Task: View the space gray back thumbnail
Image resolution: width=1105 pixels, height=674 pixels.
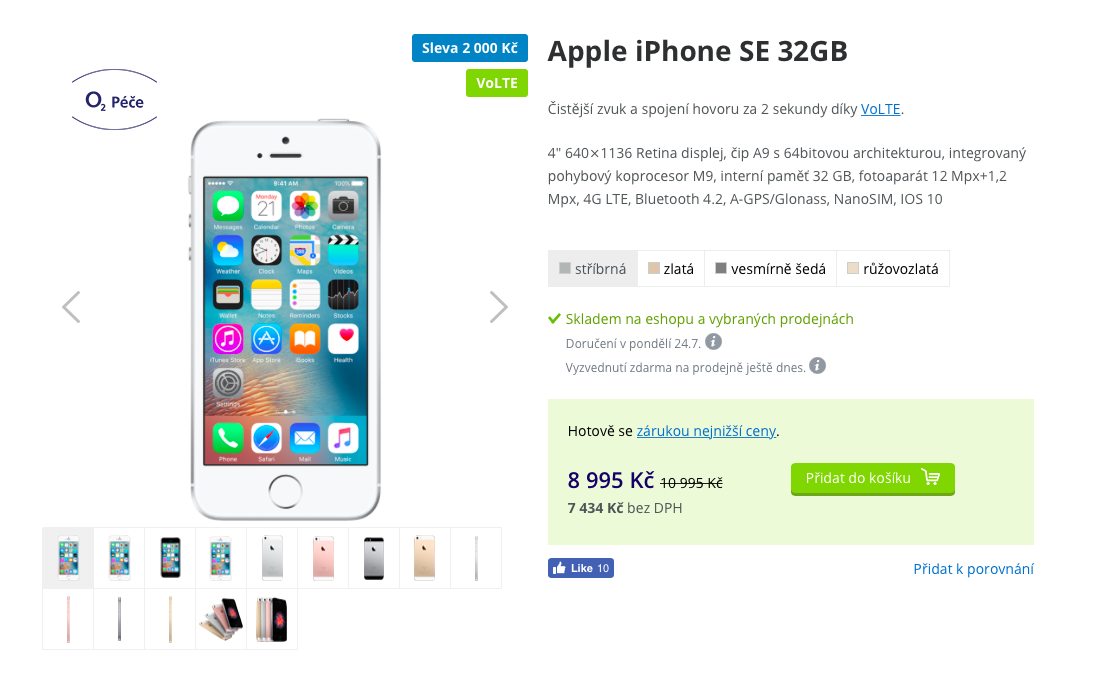Action: [x=374, y=558]
